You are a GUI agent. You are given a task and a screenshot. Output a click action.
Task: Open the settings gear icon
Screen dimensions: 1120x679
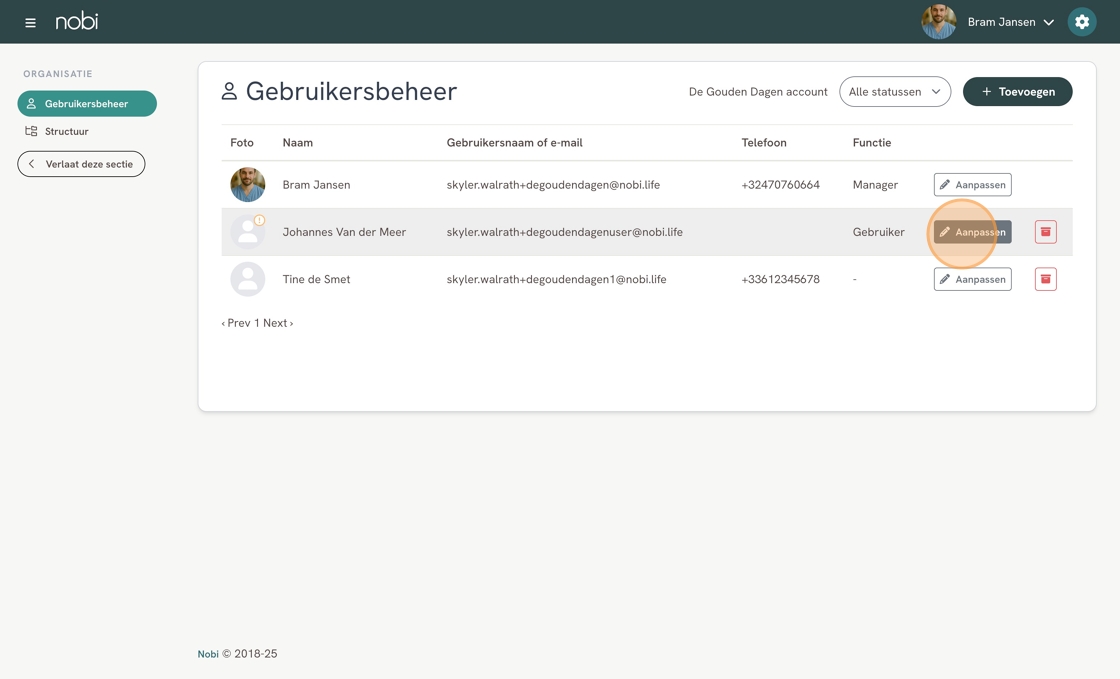click(1081, 22)
